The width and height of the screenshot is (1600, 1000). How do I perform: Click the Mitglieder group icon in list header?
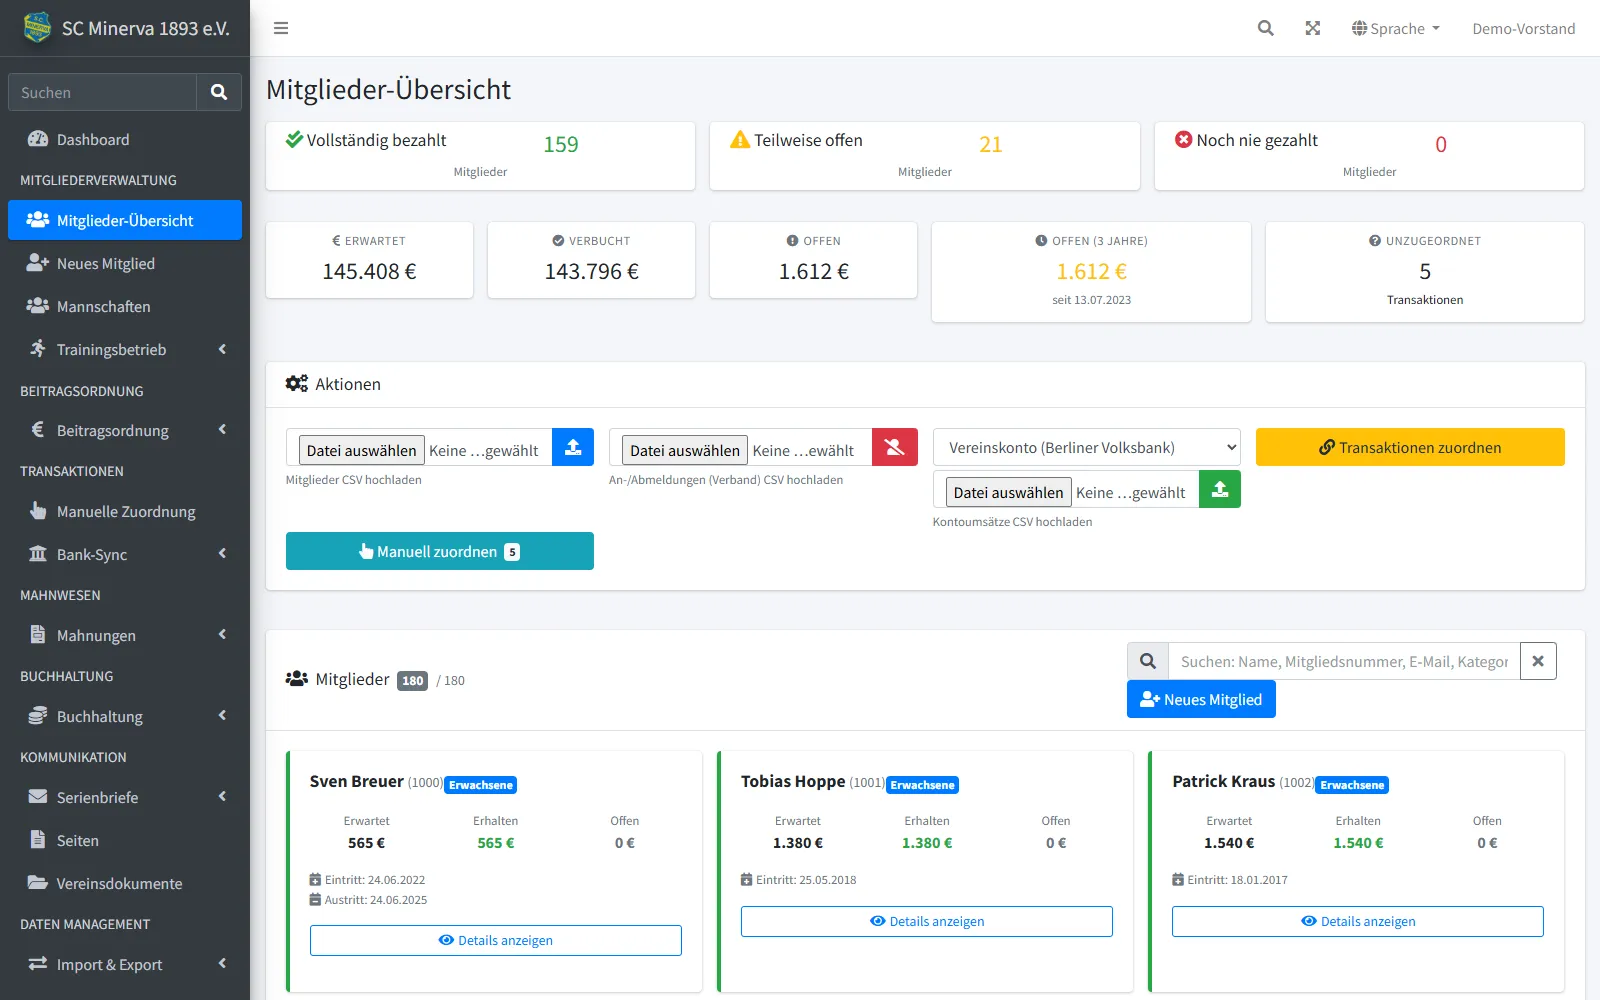click(297, 679)
